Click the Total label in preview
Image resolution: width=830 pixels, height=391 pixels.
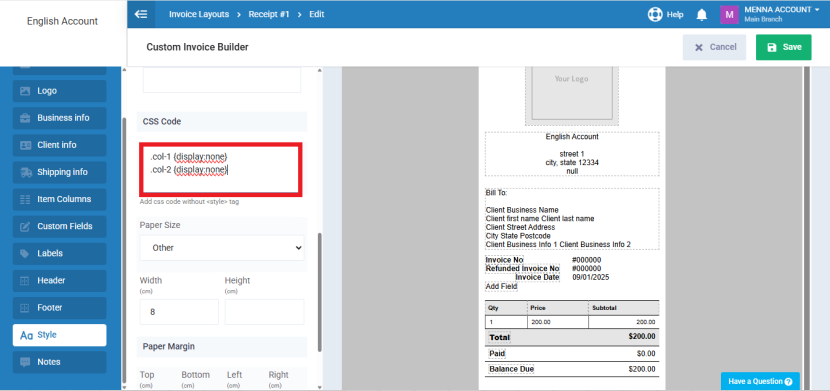[500, 337]
